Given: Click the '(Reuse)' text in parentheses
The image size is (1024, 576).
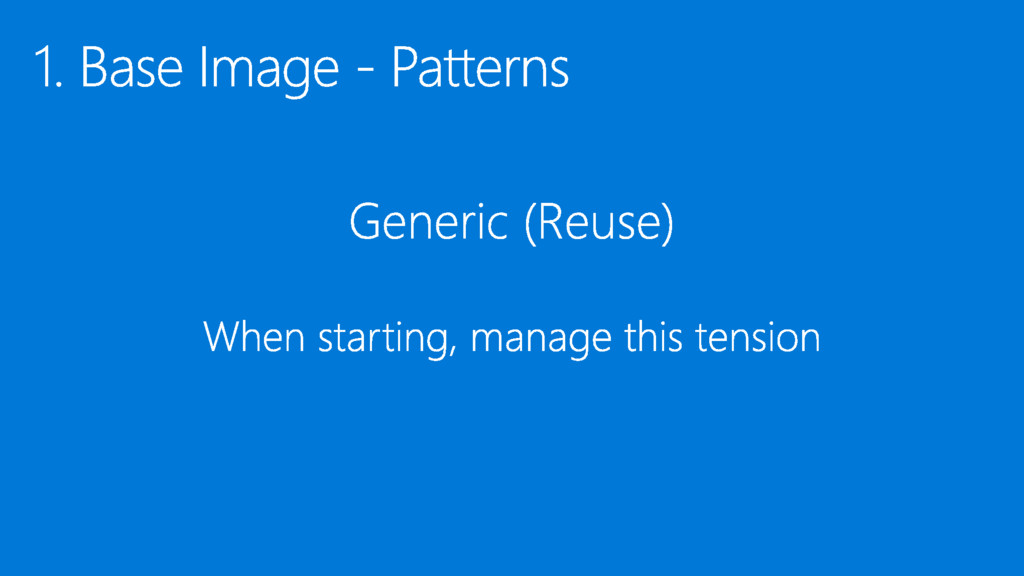Looking at the screenshot, I should point(599,223).
